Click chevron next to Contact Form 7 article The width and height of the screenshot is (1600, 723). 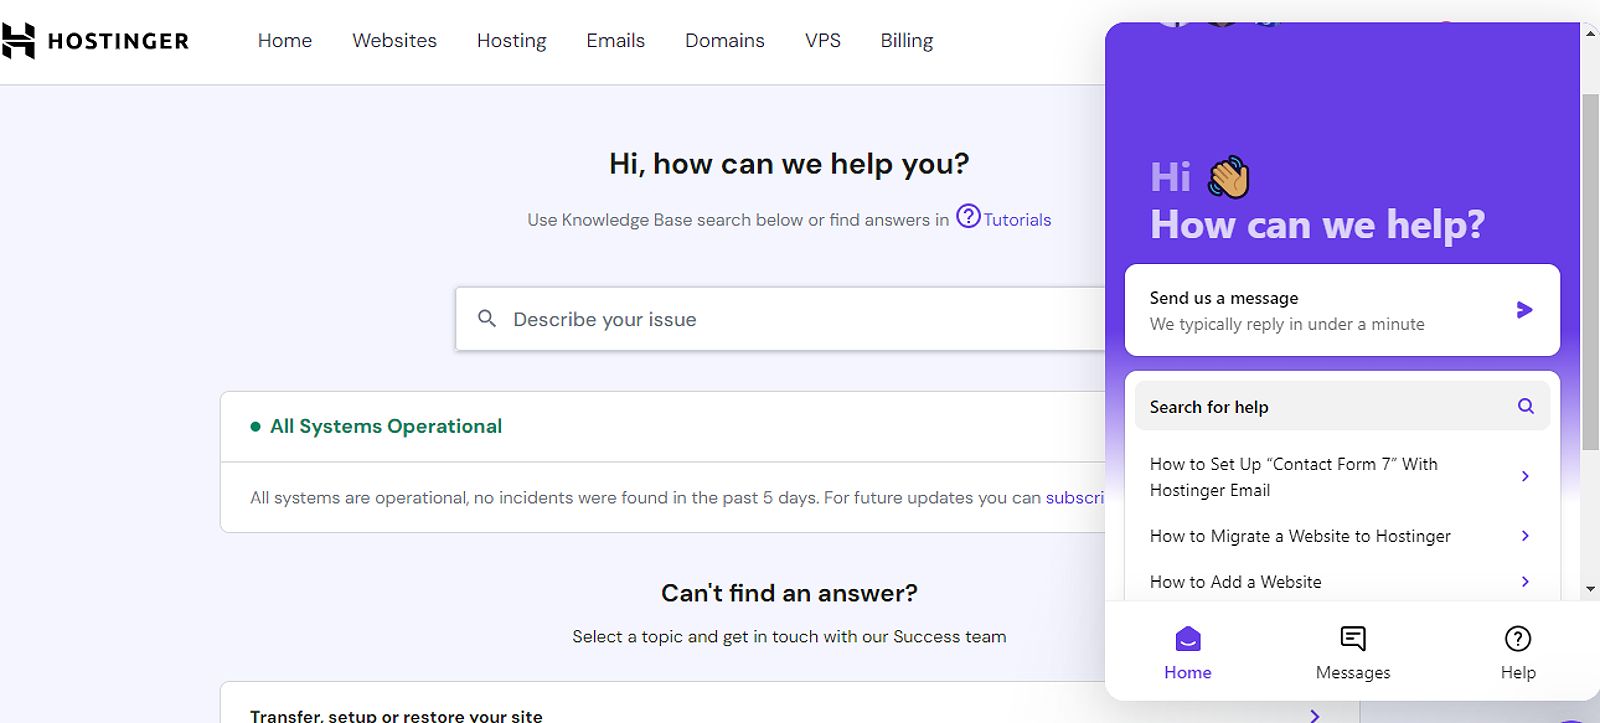click(1525, 476)
